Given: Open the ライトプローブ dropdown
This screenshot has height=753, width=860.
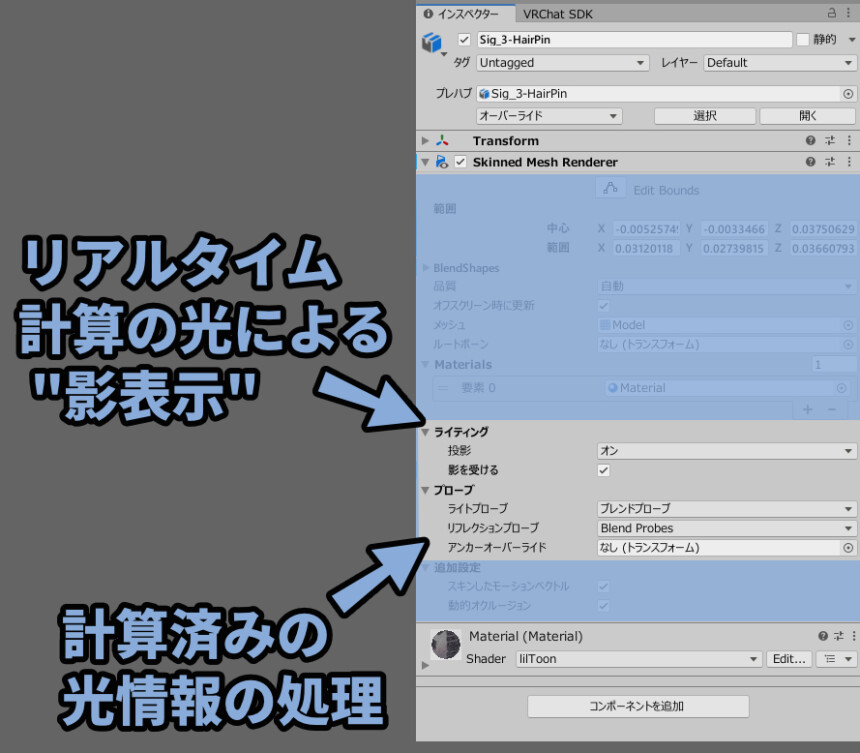Looking at the screenshot, I should pos(726,508).
